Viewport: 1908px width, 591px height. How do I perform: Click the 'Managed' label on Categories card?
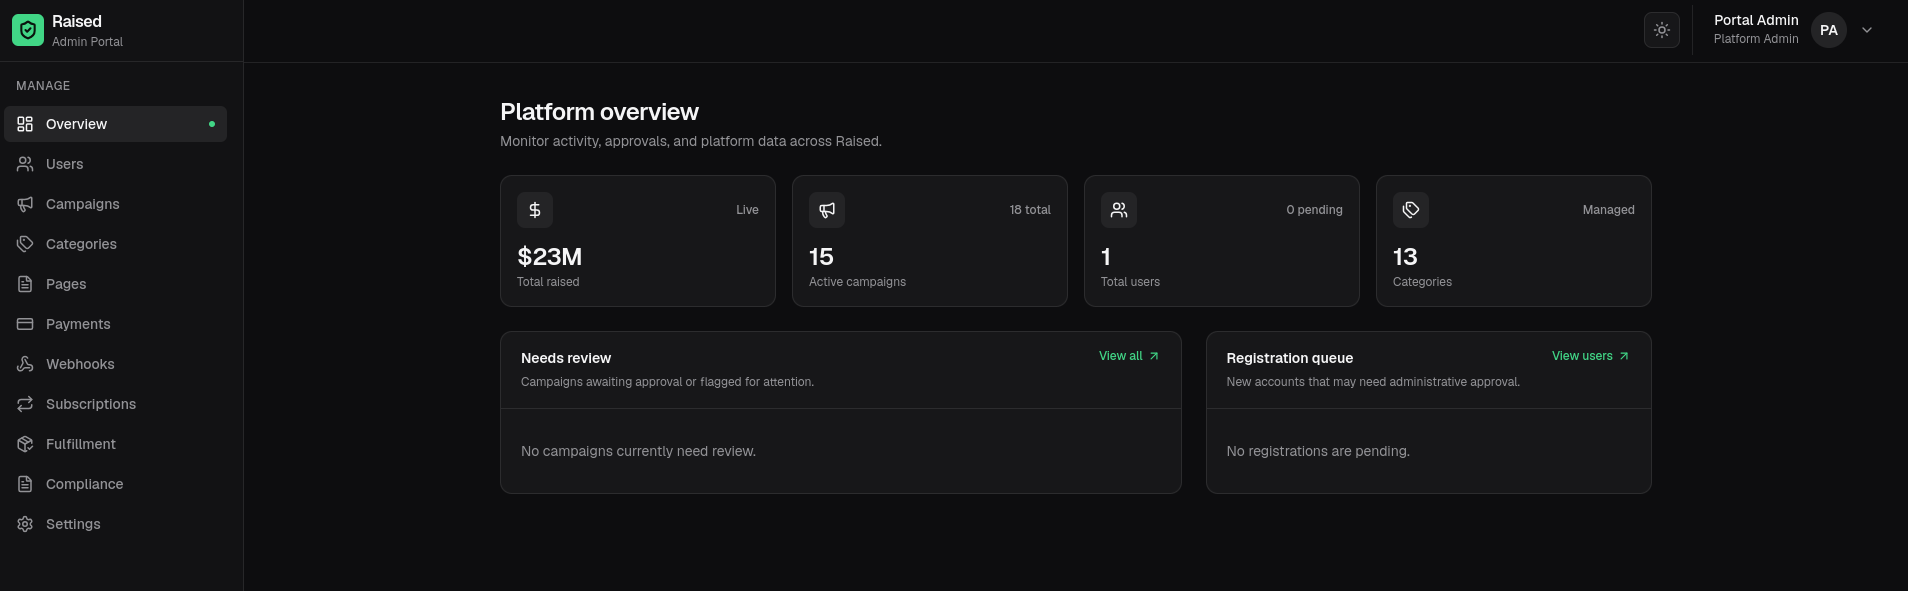1608,210
